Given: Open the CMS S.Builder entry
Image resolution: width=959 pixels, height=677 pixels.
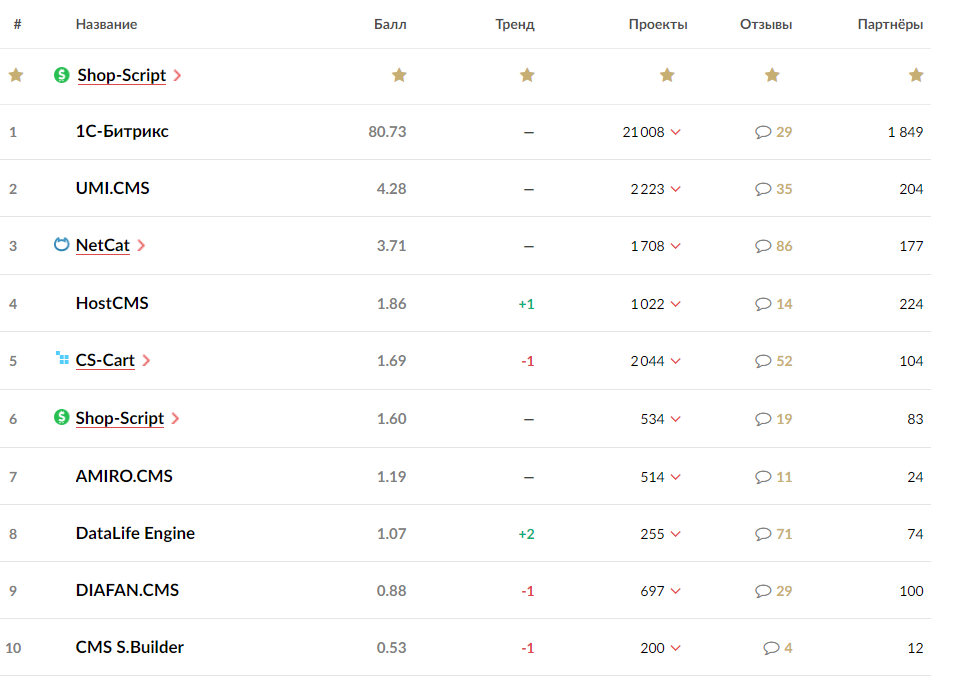Looking at the screenshot, I should tap(130, 647).
